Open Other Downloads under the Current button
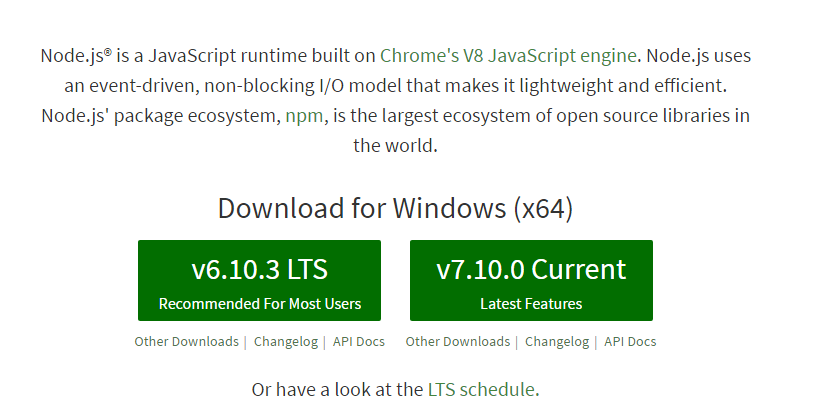 [457, 342]
